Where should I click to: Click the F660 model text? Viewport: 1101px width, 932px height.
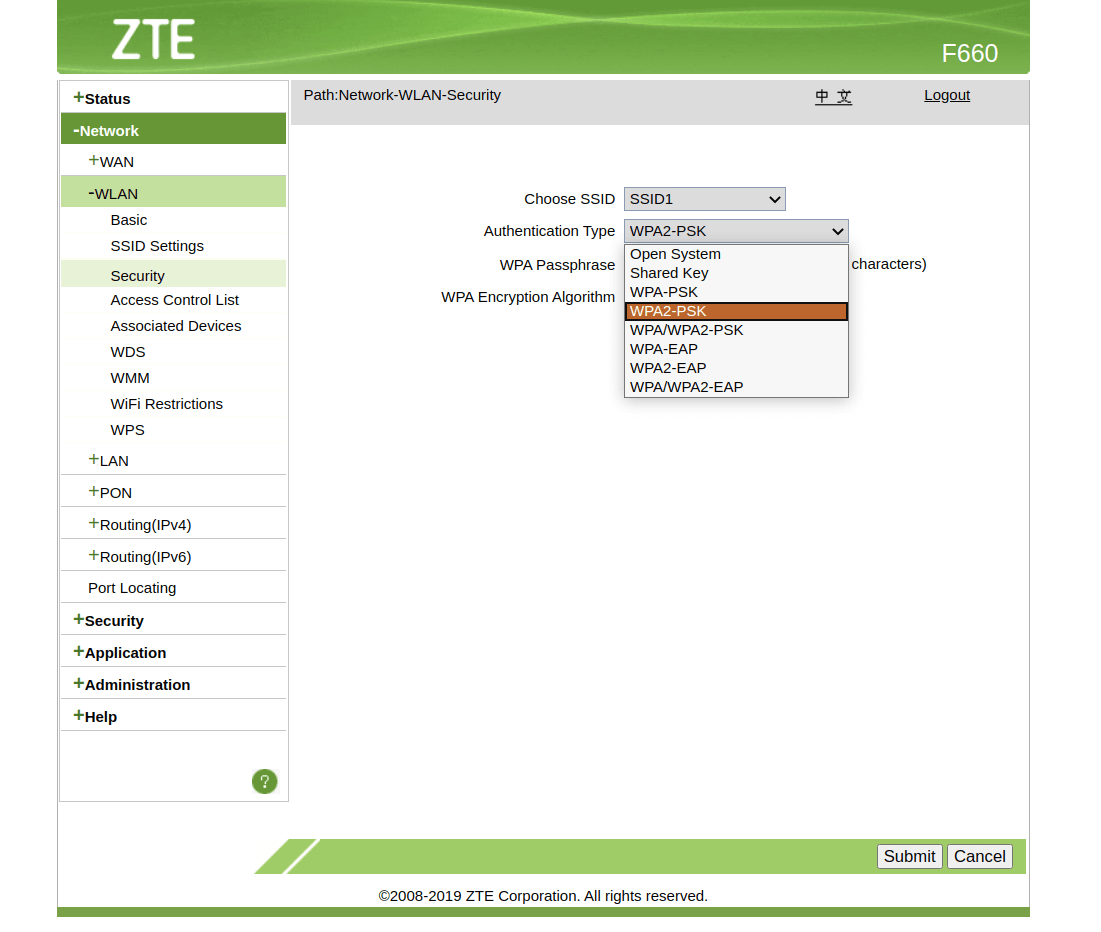(969, 53)
